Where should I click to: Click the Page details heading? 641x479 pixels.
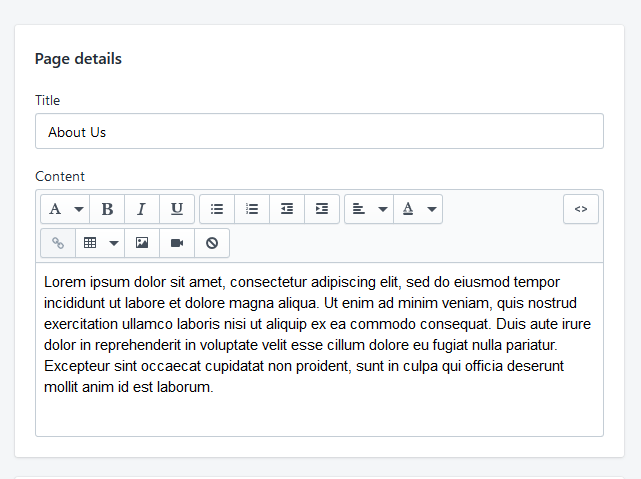click(x=78, y=59)
